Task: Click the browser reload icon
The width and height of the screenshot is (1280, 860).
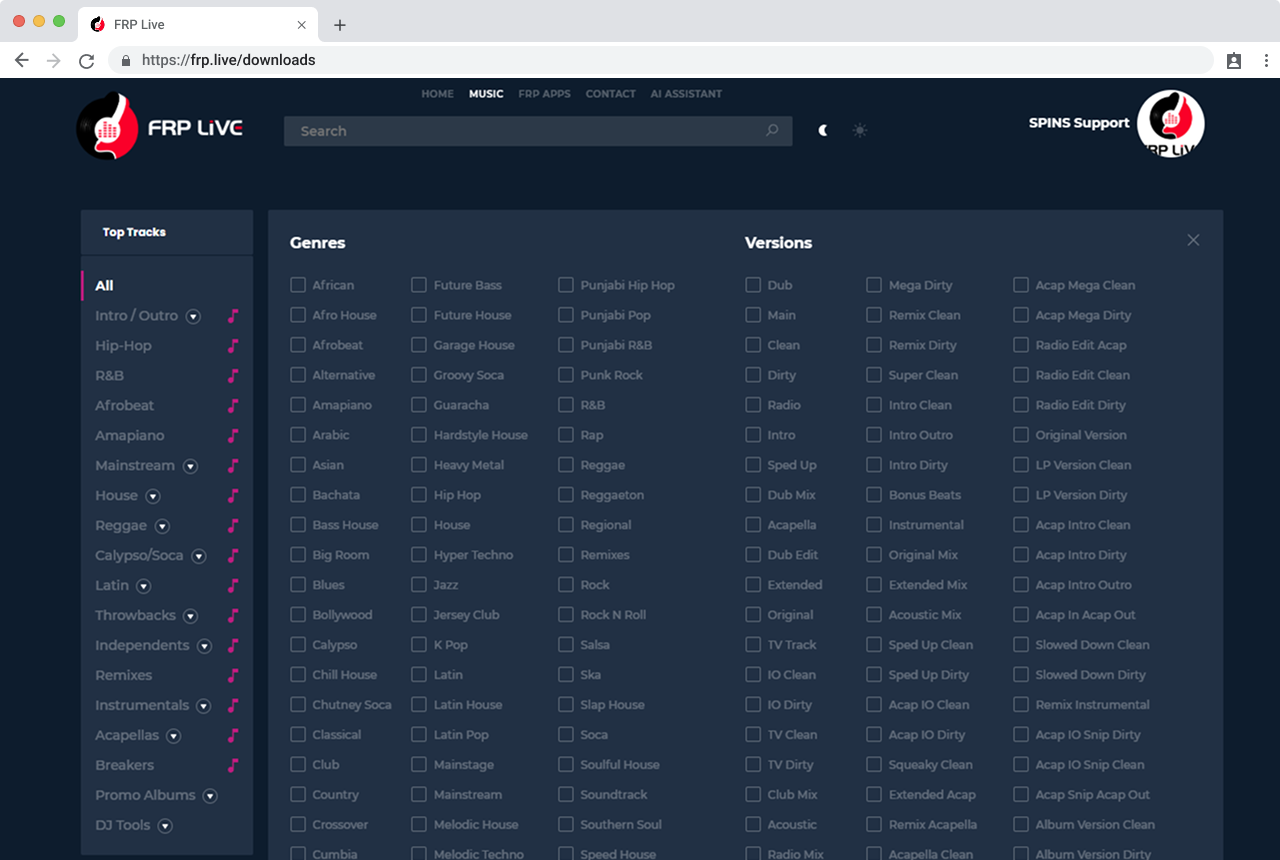Action: coord(87,61)
